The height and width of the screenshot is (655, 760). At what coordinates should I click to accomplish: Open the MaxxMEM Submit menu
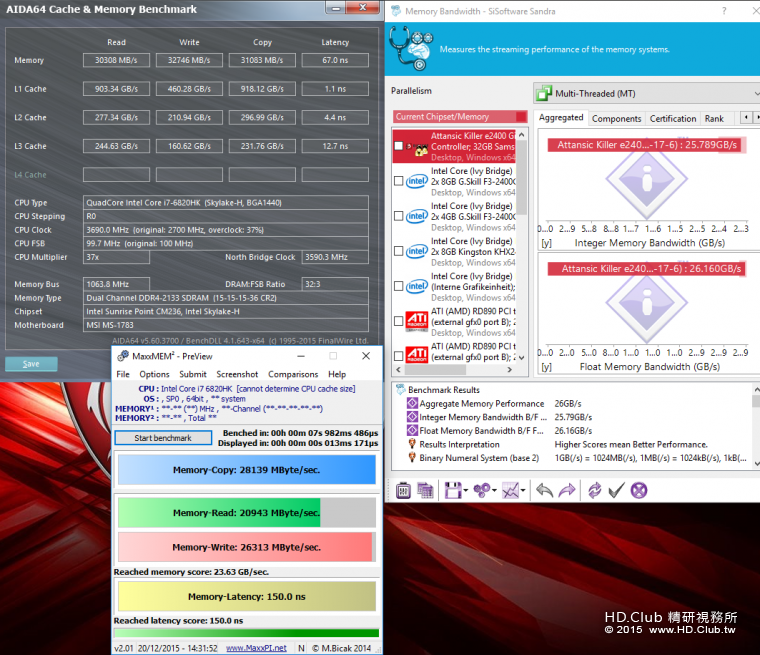193,374
